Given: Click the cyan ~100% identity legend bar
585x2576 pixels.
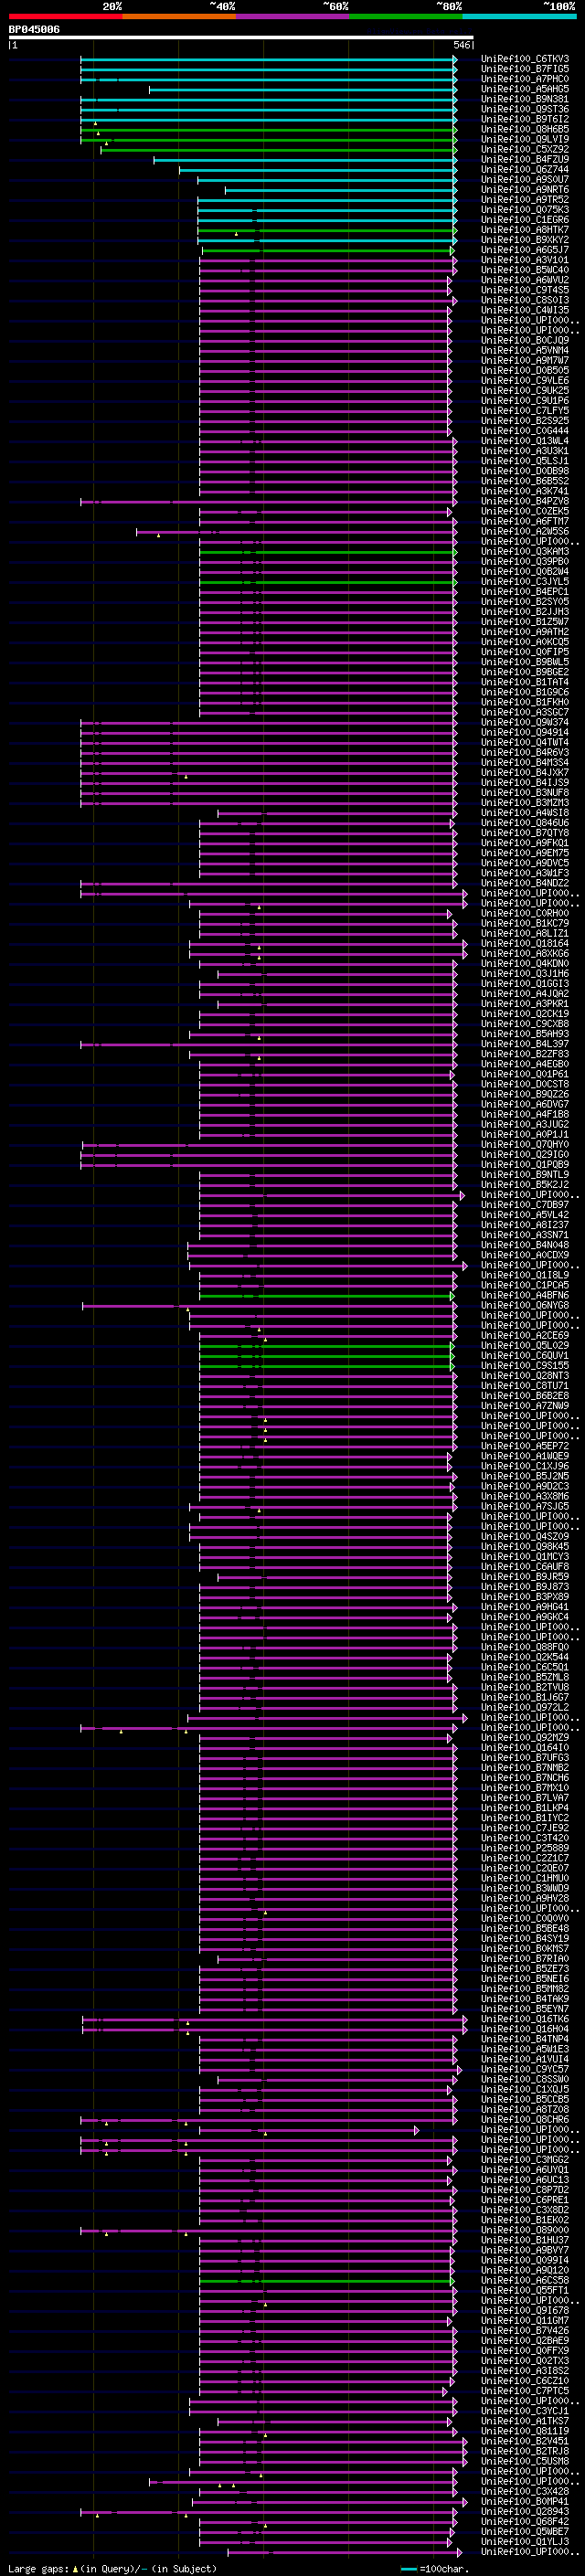Looking at the screenshot, I should point(520,16).
